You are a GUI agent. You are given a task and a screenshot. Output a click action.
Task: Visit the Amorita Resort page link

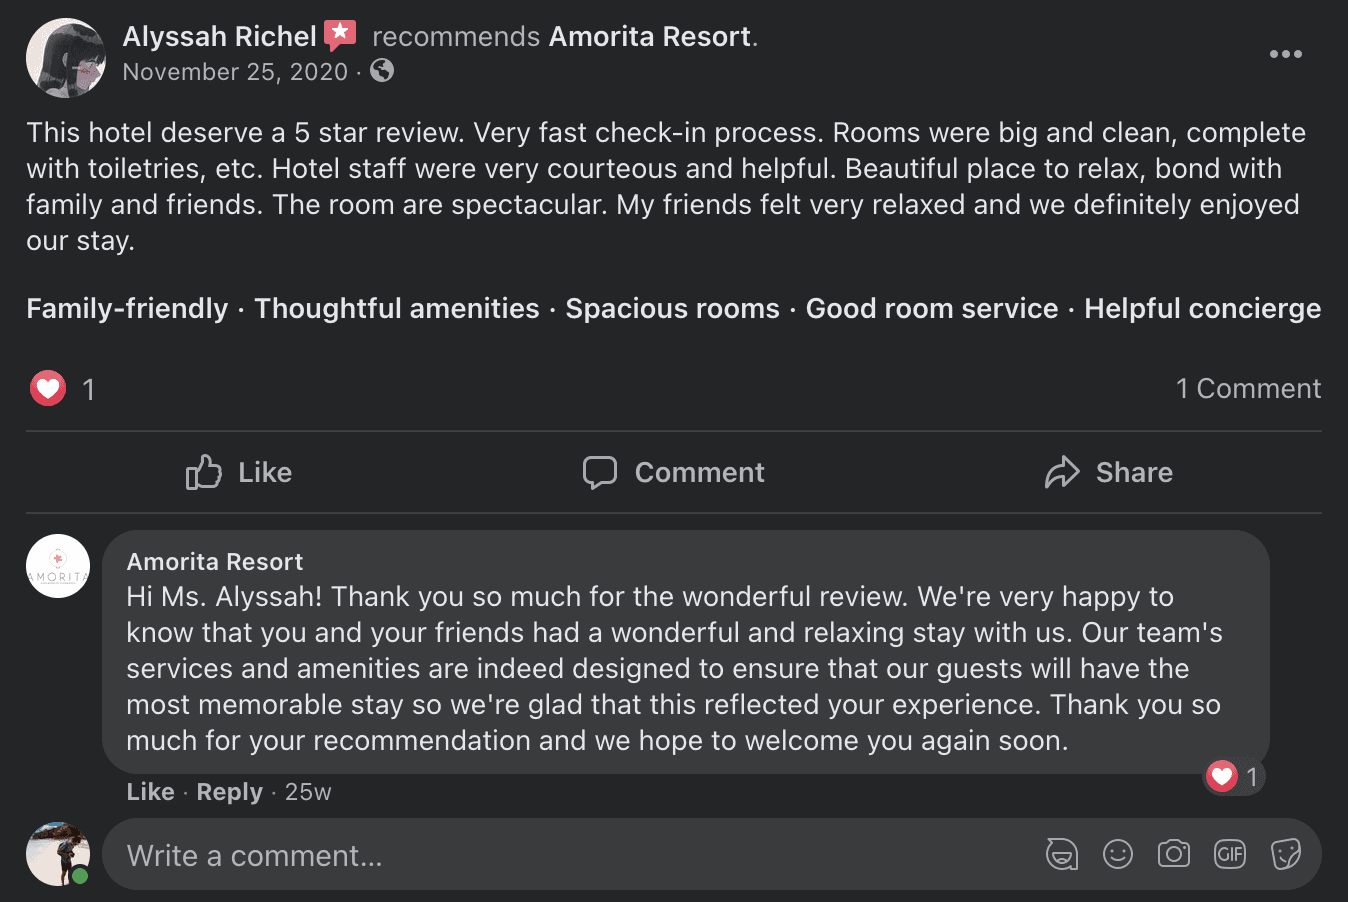[x=648, y=34]
